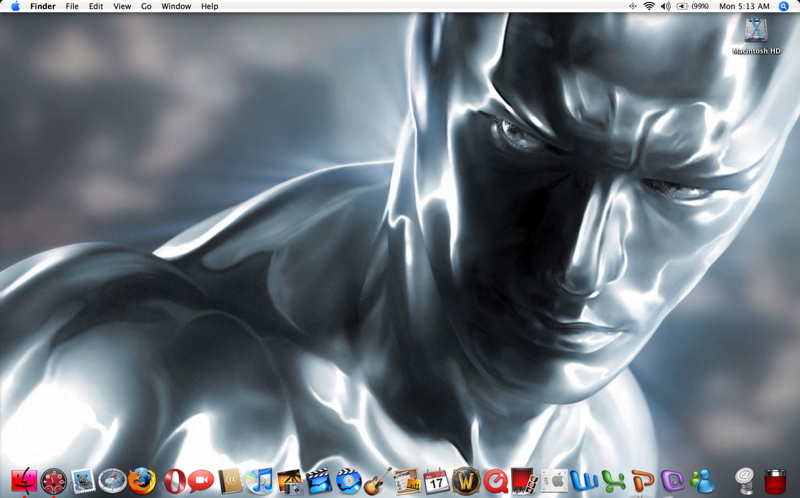The image size is (800, 498).
Task: Open iPhoto icon in the Dock
Action: [x=289, y=482]
